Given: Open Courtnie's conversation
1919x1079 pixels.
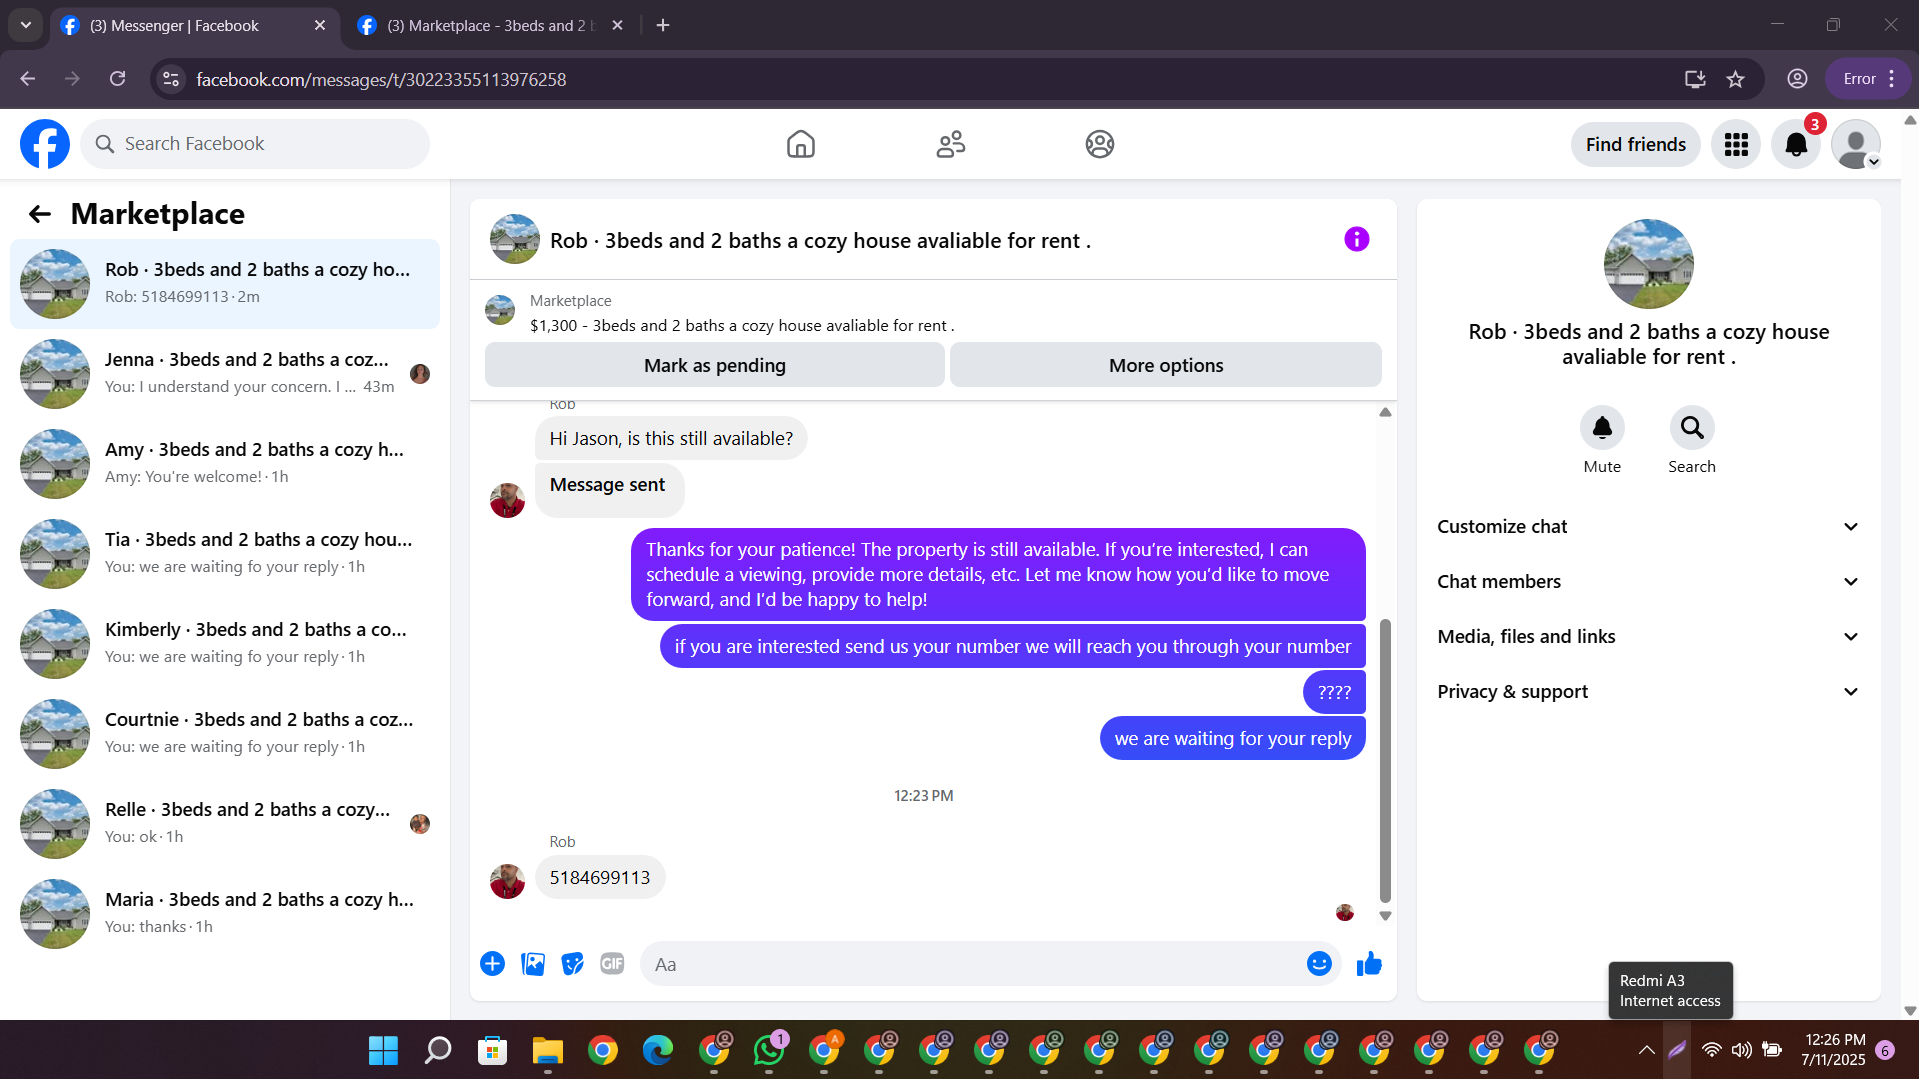Looking at the screenshot, I should click(x=225, y=734).
